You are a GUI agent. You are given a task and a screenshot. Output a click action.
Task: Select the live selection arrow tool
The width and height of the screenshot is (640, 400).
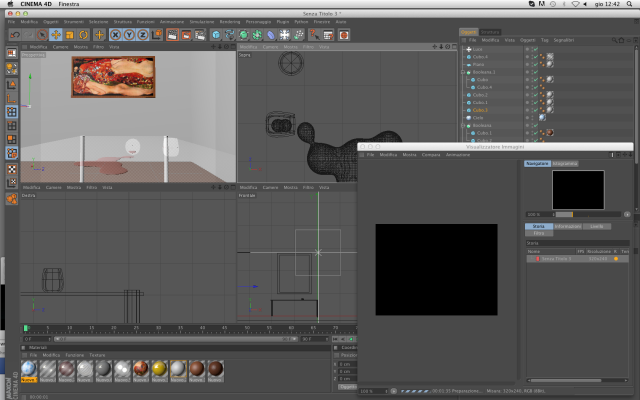[42, 35]
